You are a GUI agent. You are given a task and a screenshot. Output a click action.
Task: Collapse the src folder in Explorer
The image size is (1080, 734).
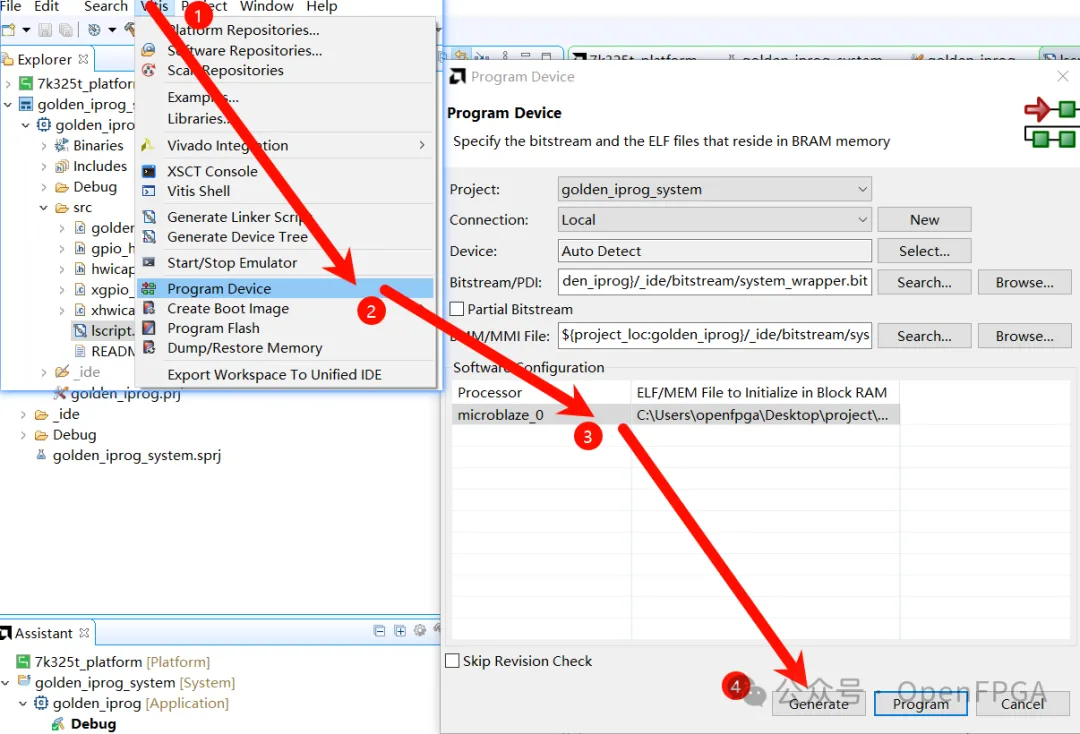point(45,208)
